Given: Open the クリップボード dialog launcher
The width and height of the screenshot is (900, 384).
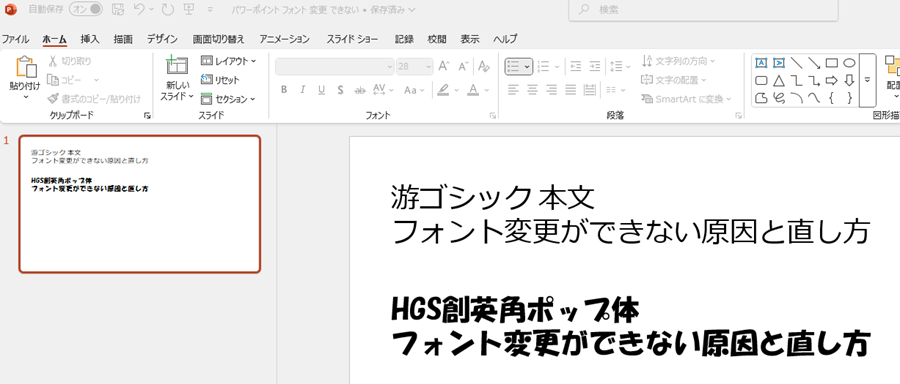Looking at the screenshot, I should tap(148, 116).
